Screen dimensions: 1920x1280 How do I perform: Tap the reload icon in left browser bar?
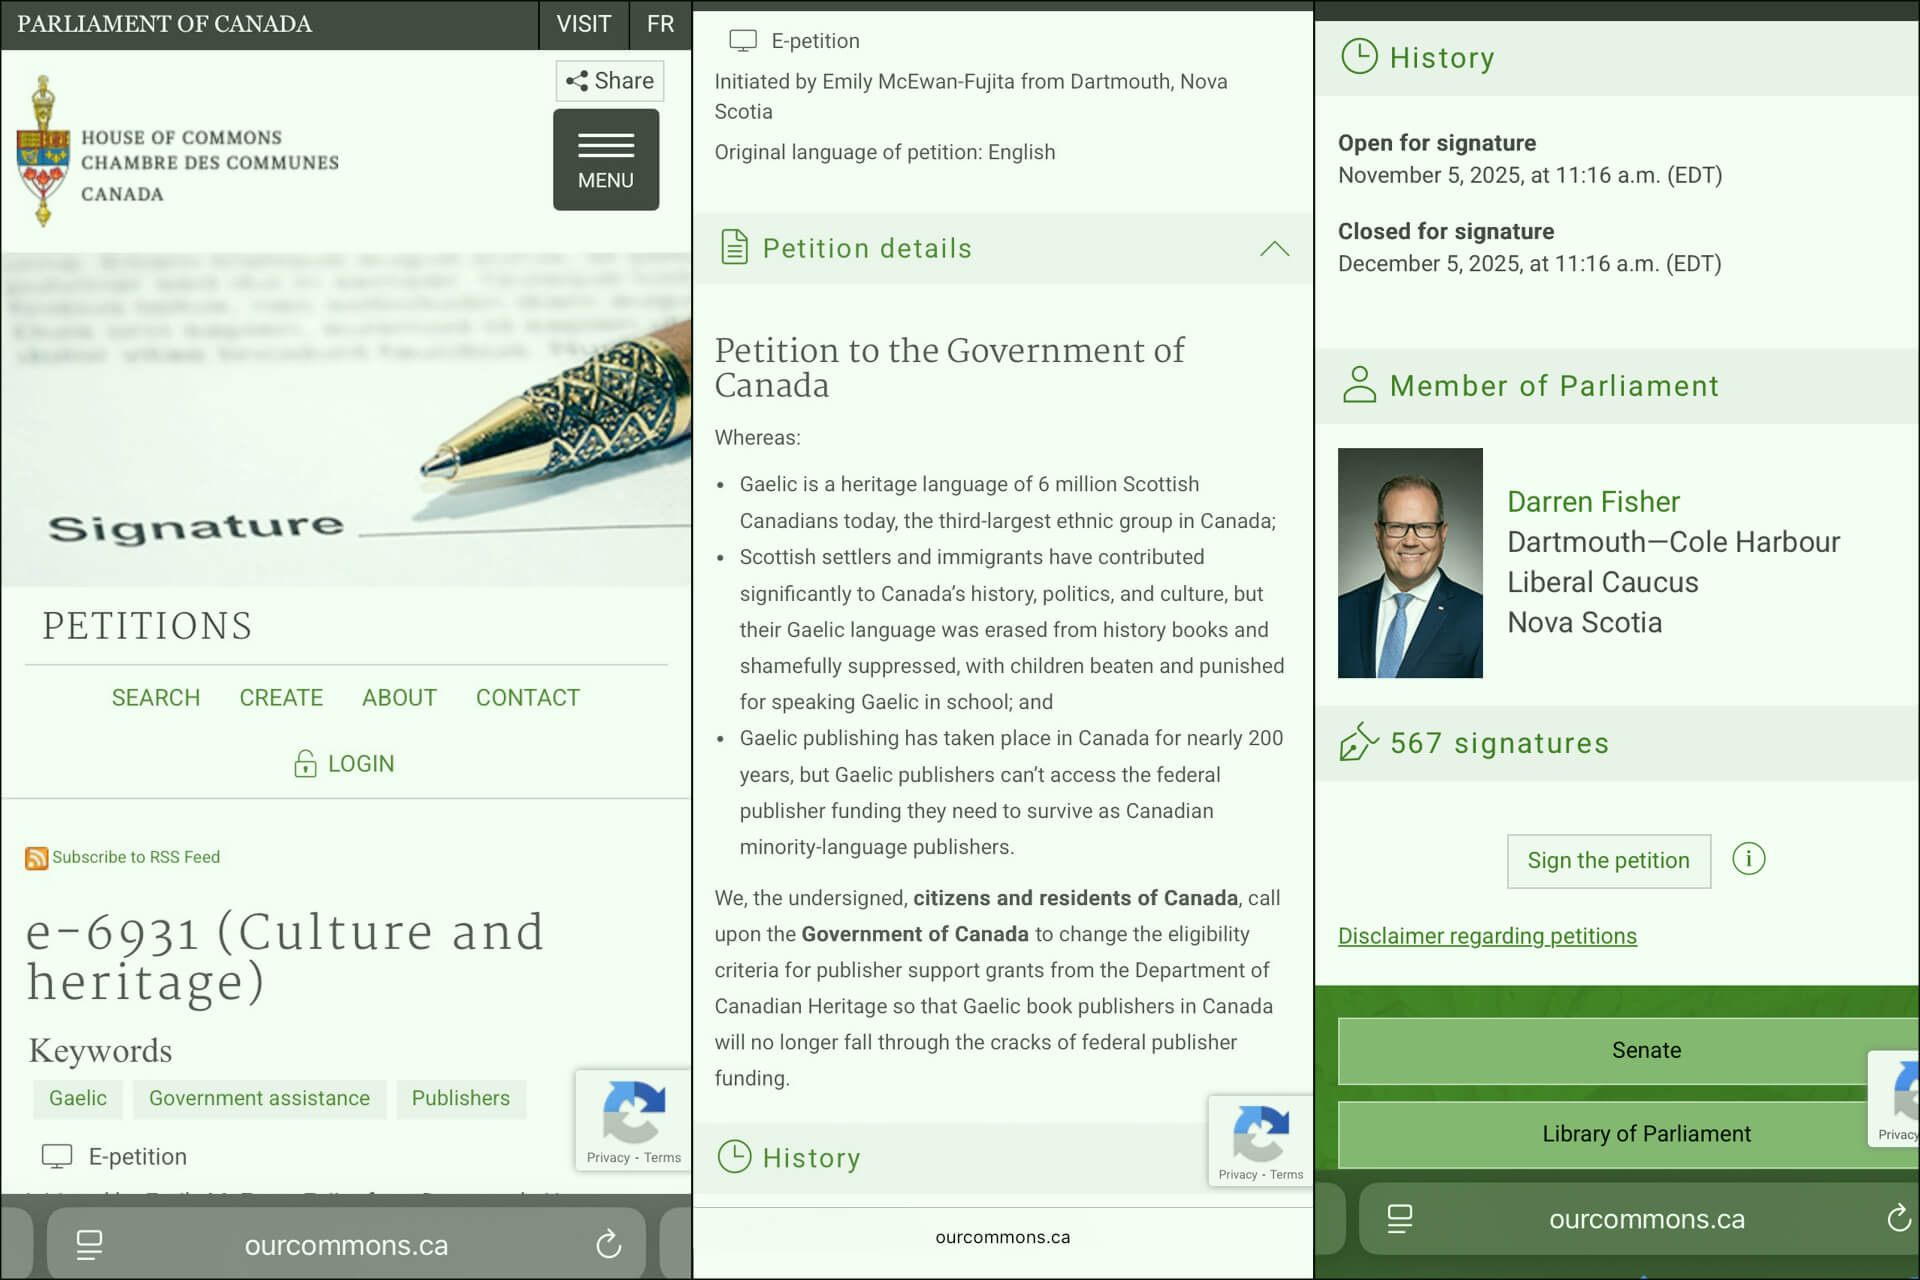(x=608, y=1245)
